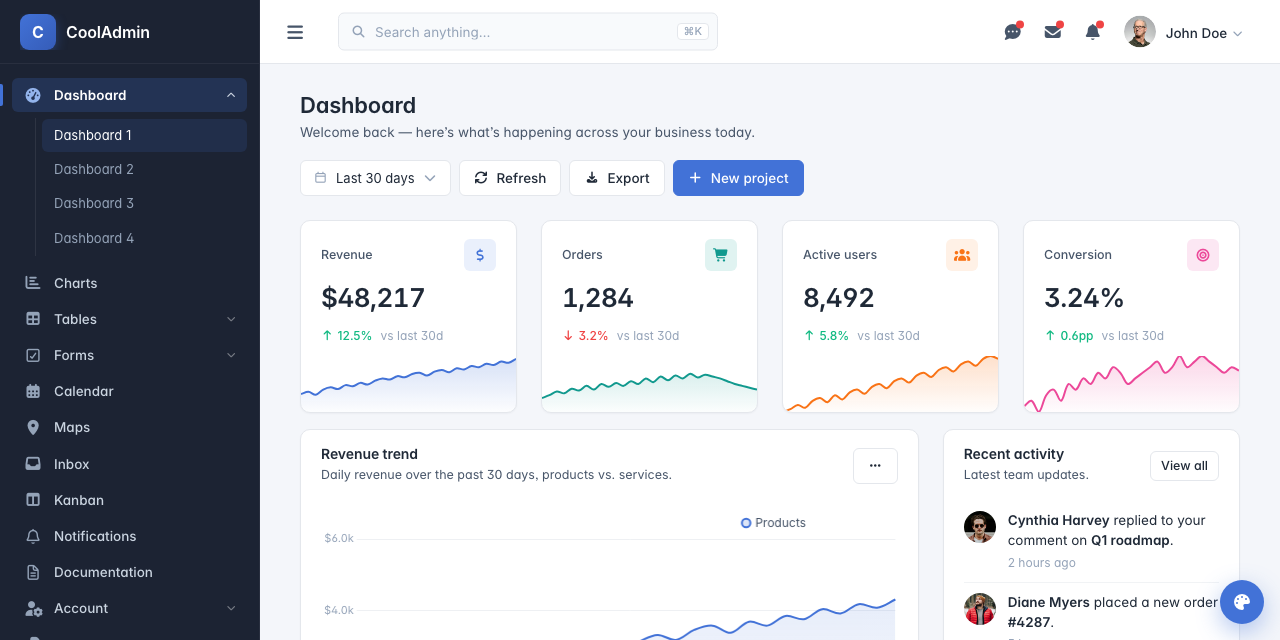This screenshot has width=1280, height=640.
Task: Click the 3.2% orders decrease
Action: click(586, 336)
